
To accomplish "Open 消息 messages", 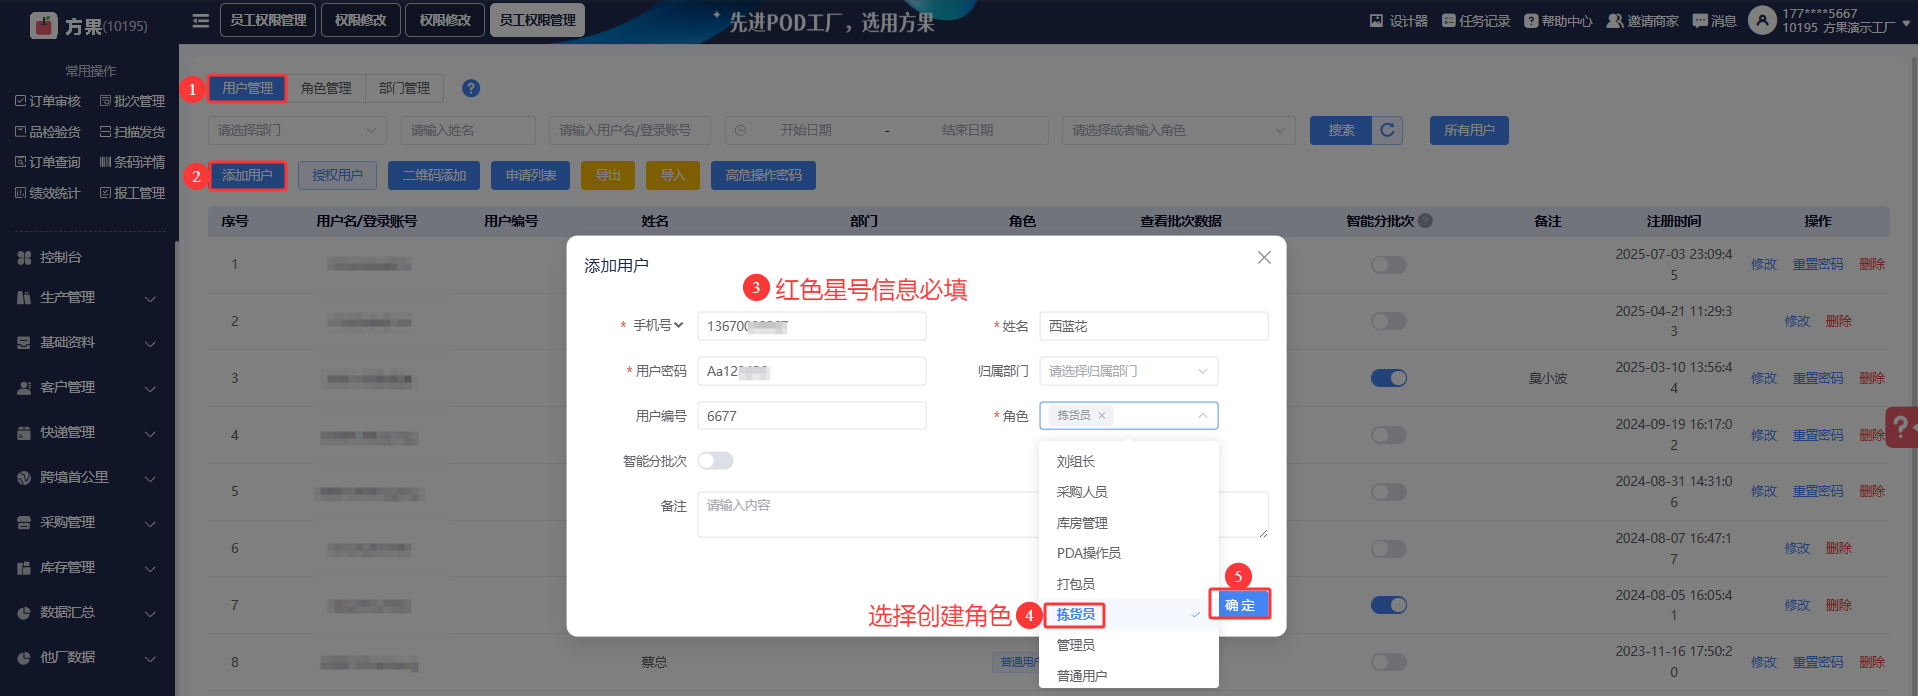I will tap(1714, 20).
